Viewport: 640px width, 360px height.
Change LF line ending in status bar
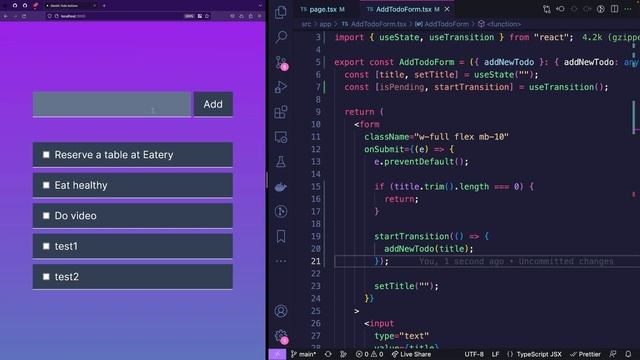(495, 354)
